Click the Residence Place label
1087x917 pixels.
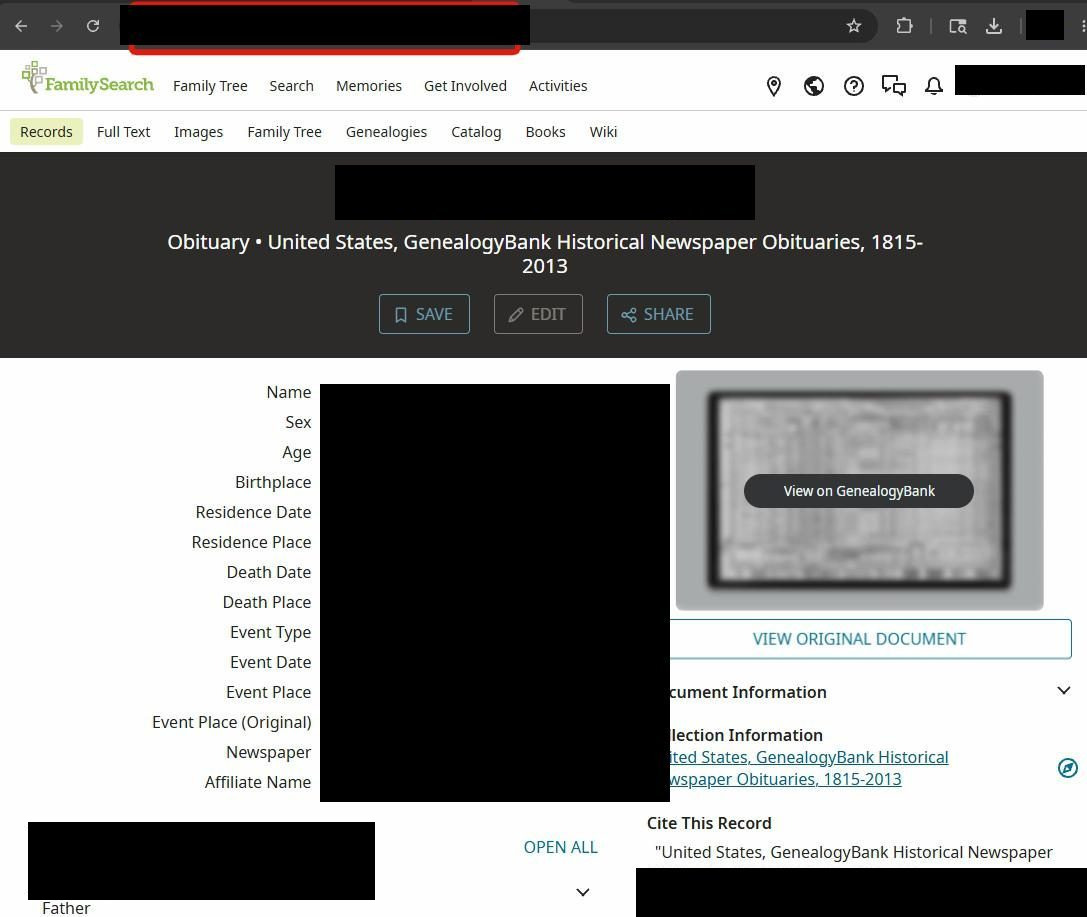(x=251, y=542)
